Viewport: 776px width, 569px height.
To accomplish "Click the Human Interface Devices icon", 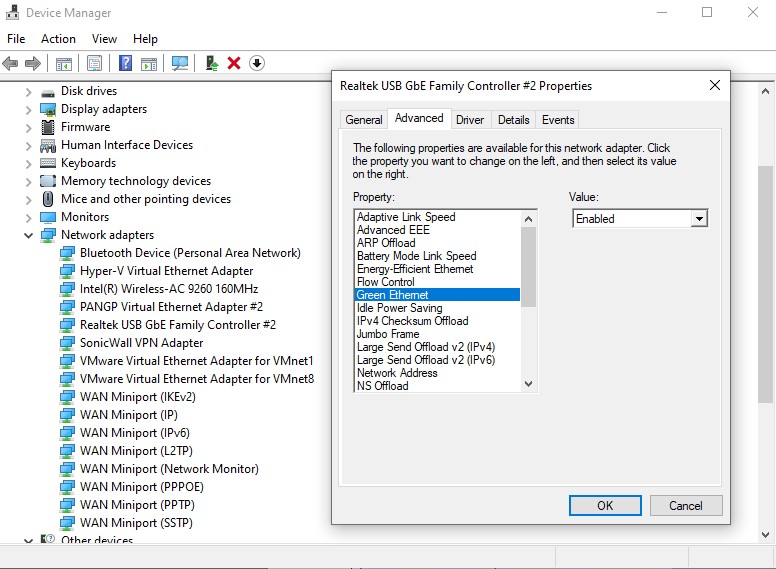I will pos(48,145).
